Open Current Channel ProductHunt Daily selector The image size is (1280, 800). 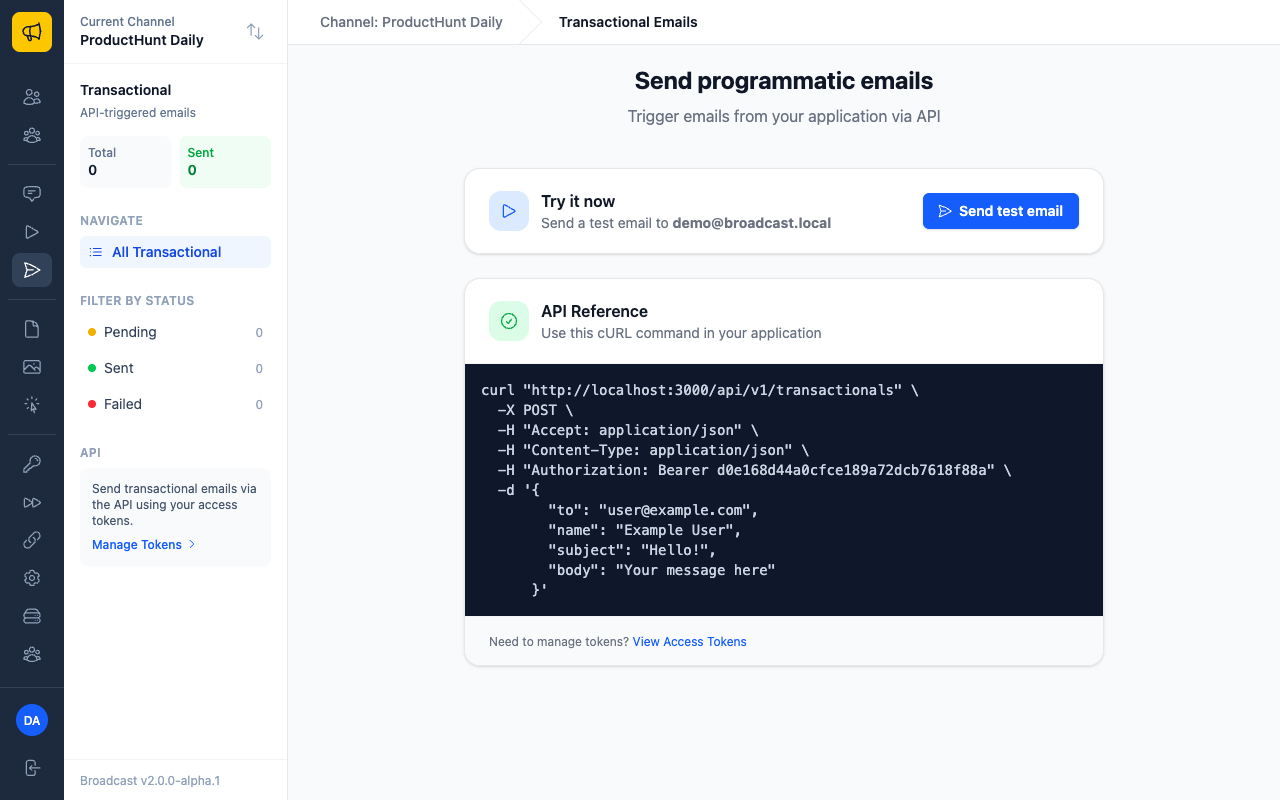coord(175,32)
